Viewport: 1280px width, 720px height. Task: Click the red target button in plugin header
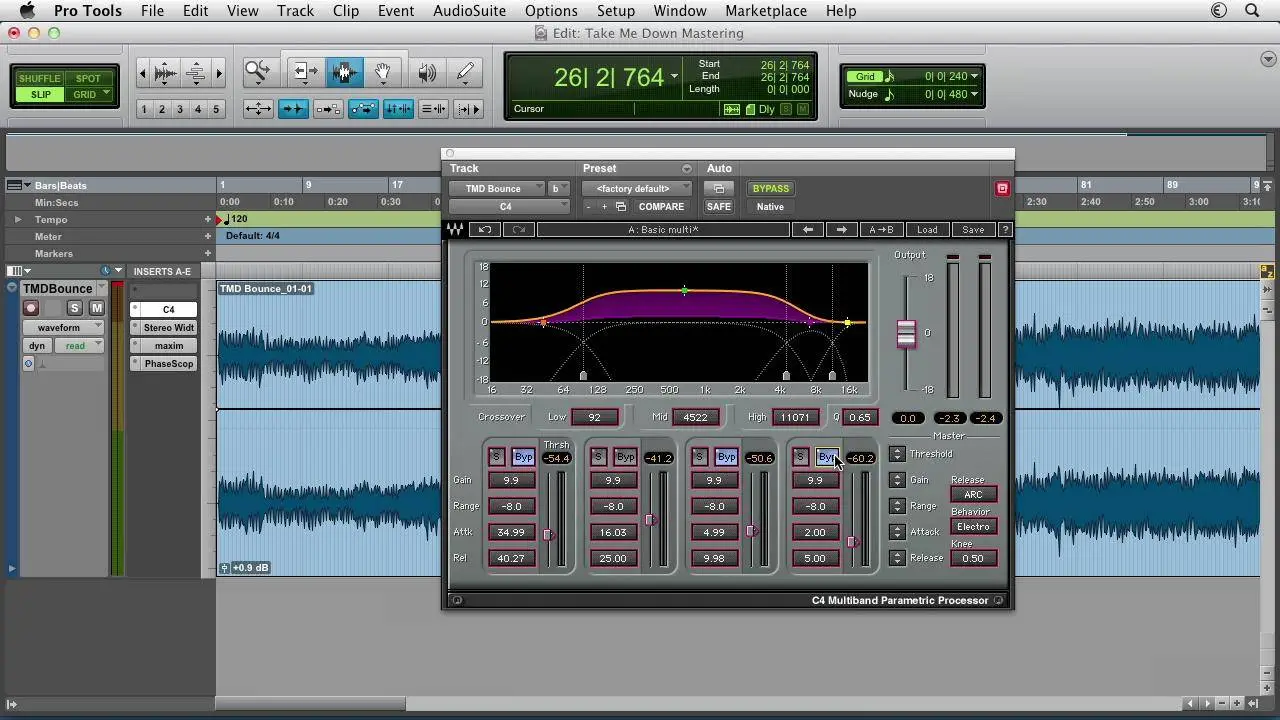tap(1002, 188)
